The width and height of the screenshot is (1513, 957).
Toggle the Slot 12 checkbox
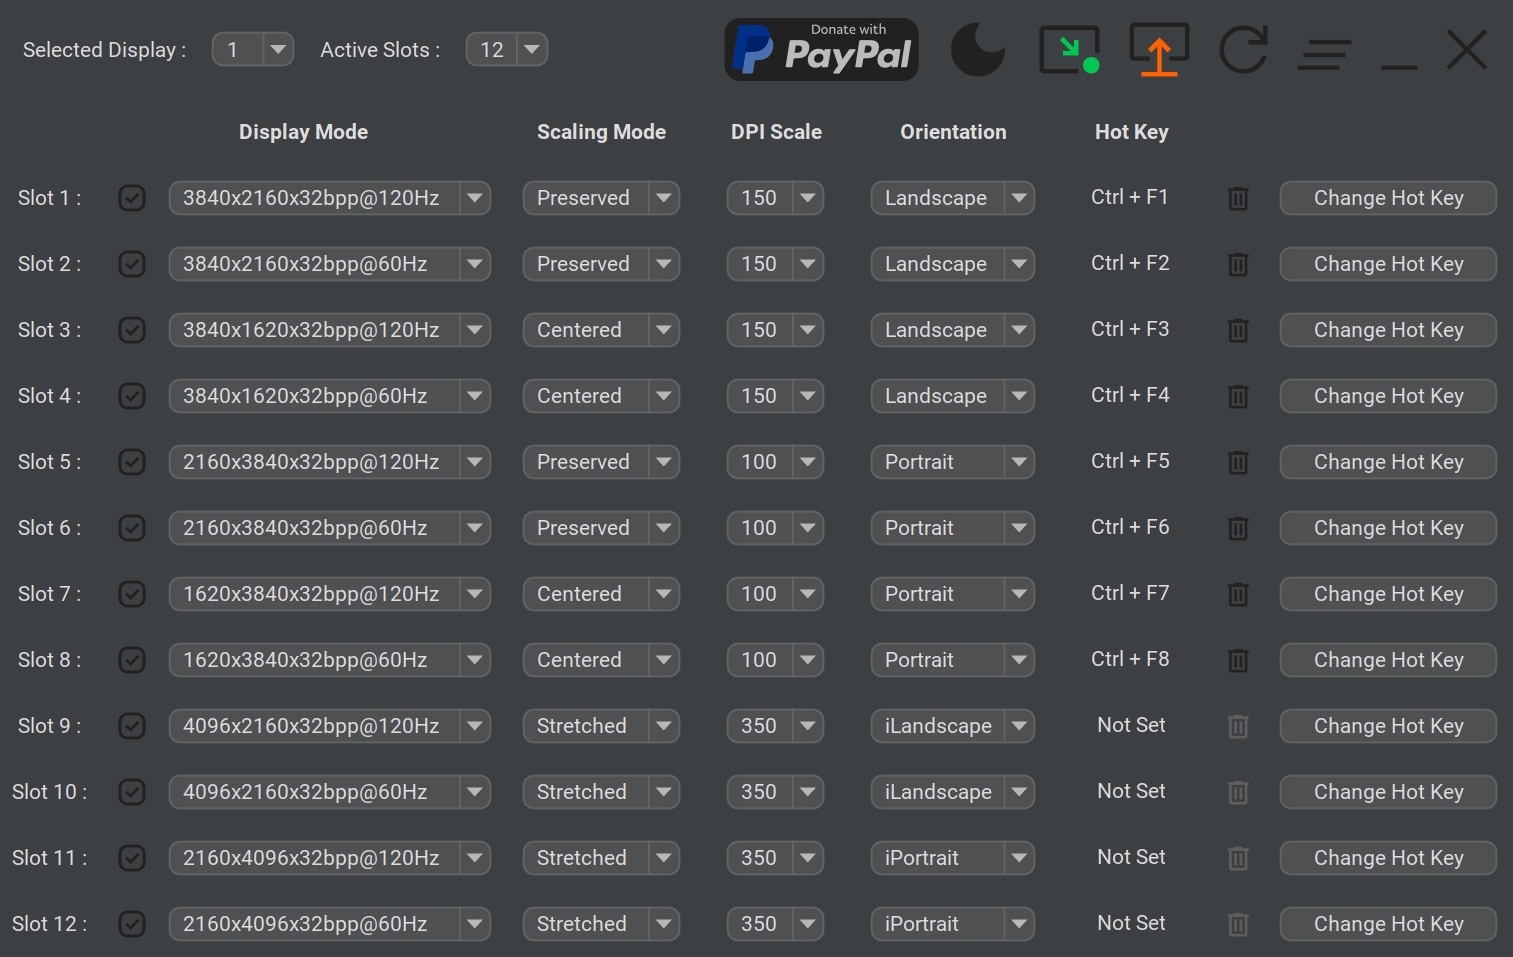click(x=131, y=924)
